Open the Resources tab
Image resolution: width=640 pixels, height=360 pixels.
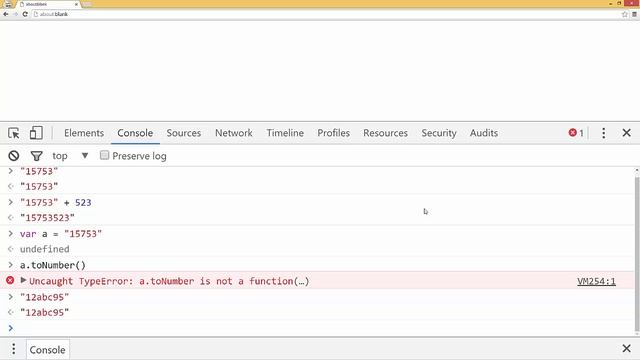point(385,133)
